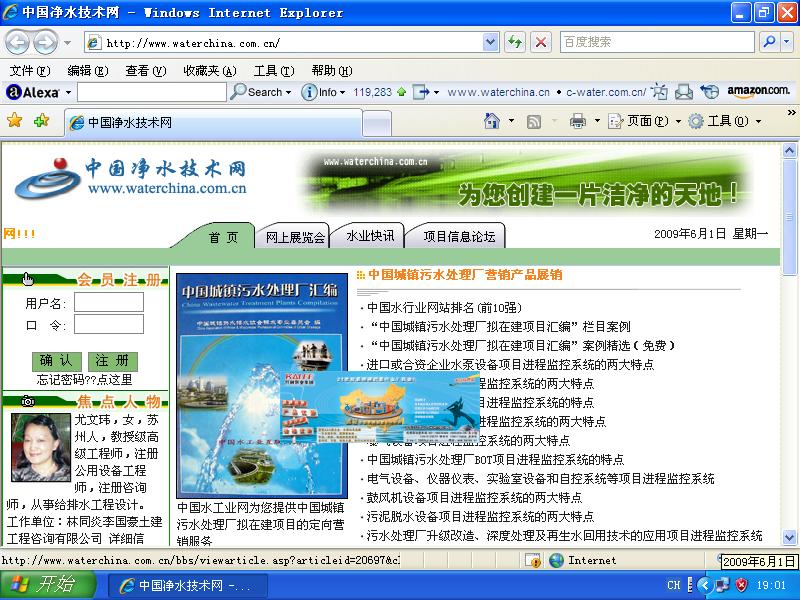Click the waterchina site logo

132,179
